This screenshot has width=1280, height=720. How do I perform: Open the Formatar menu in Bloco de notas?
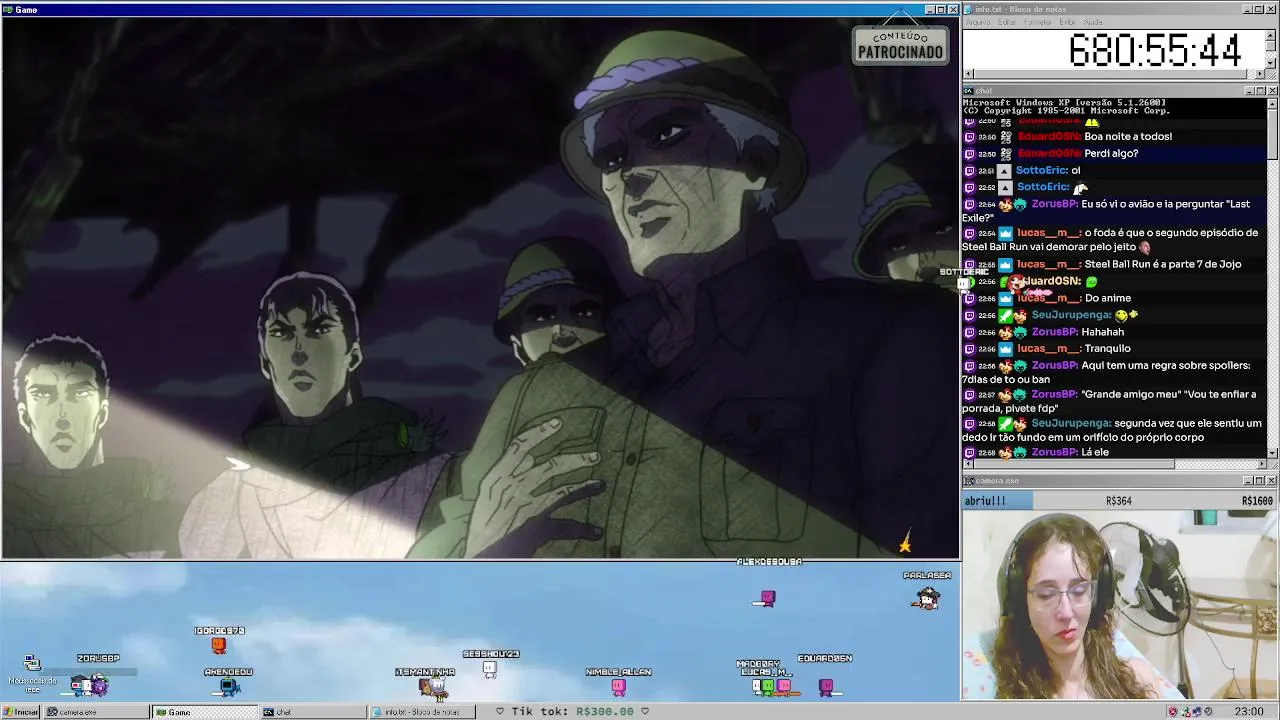tap(1038, 22)
